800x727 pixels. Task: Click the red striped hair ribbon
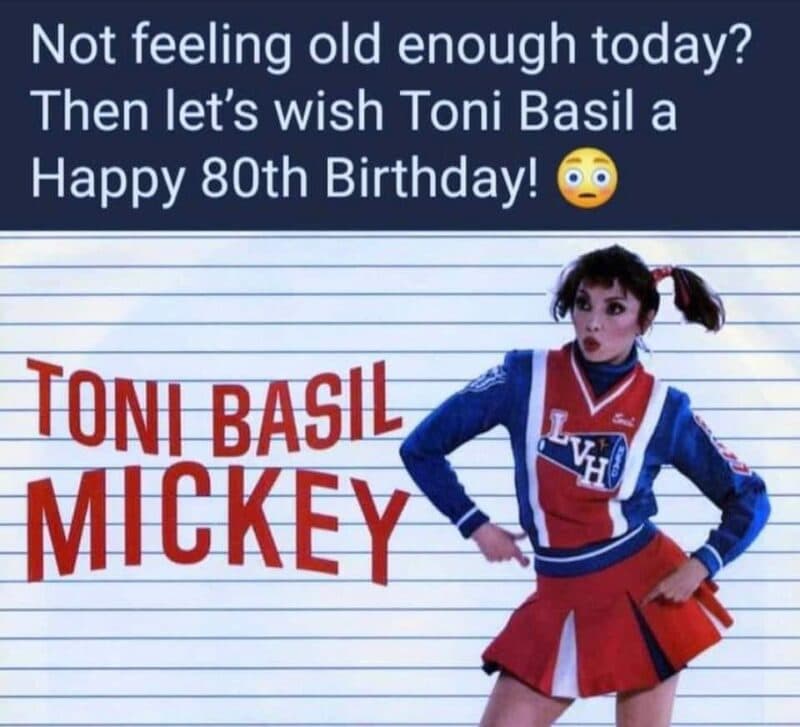coord(669,285)
